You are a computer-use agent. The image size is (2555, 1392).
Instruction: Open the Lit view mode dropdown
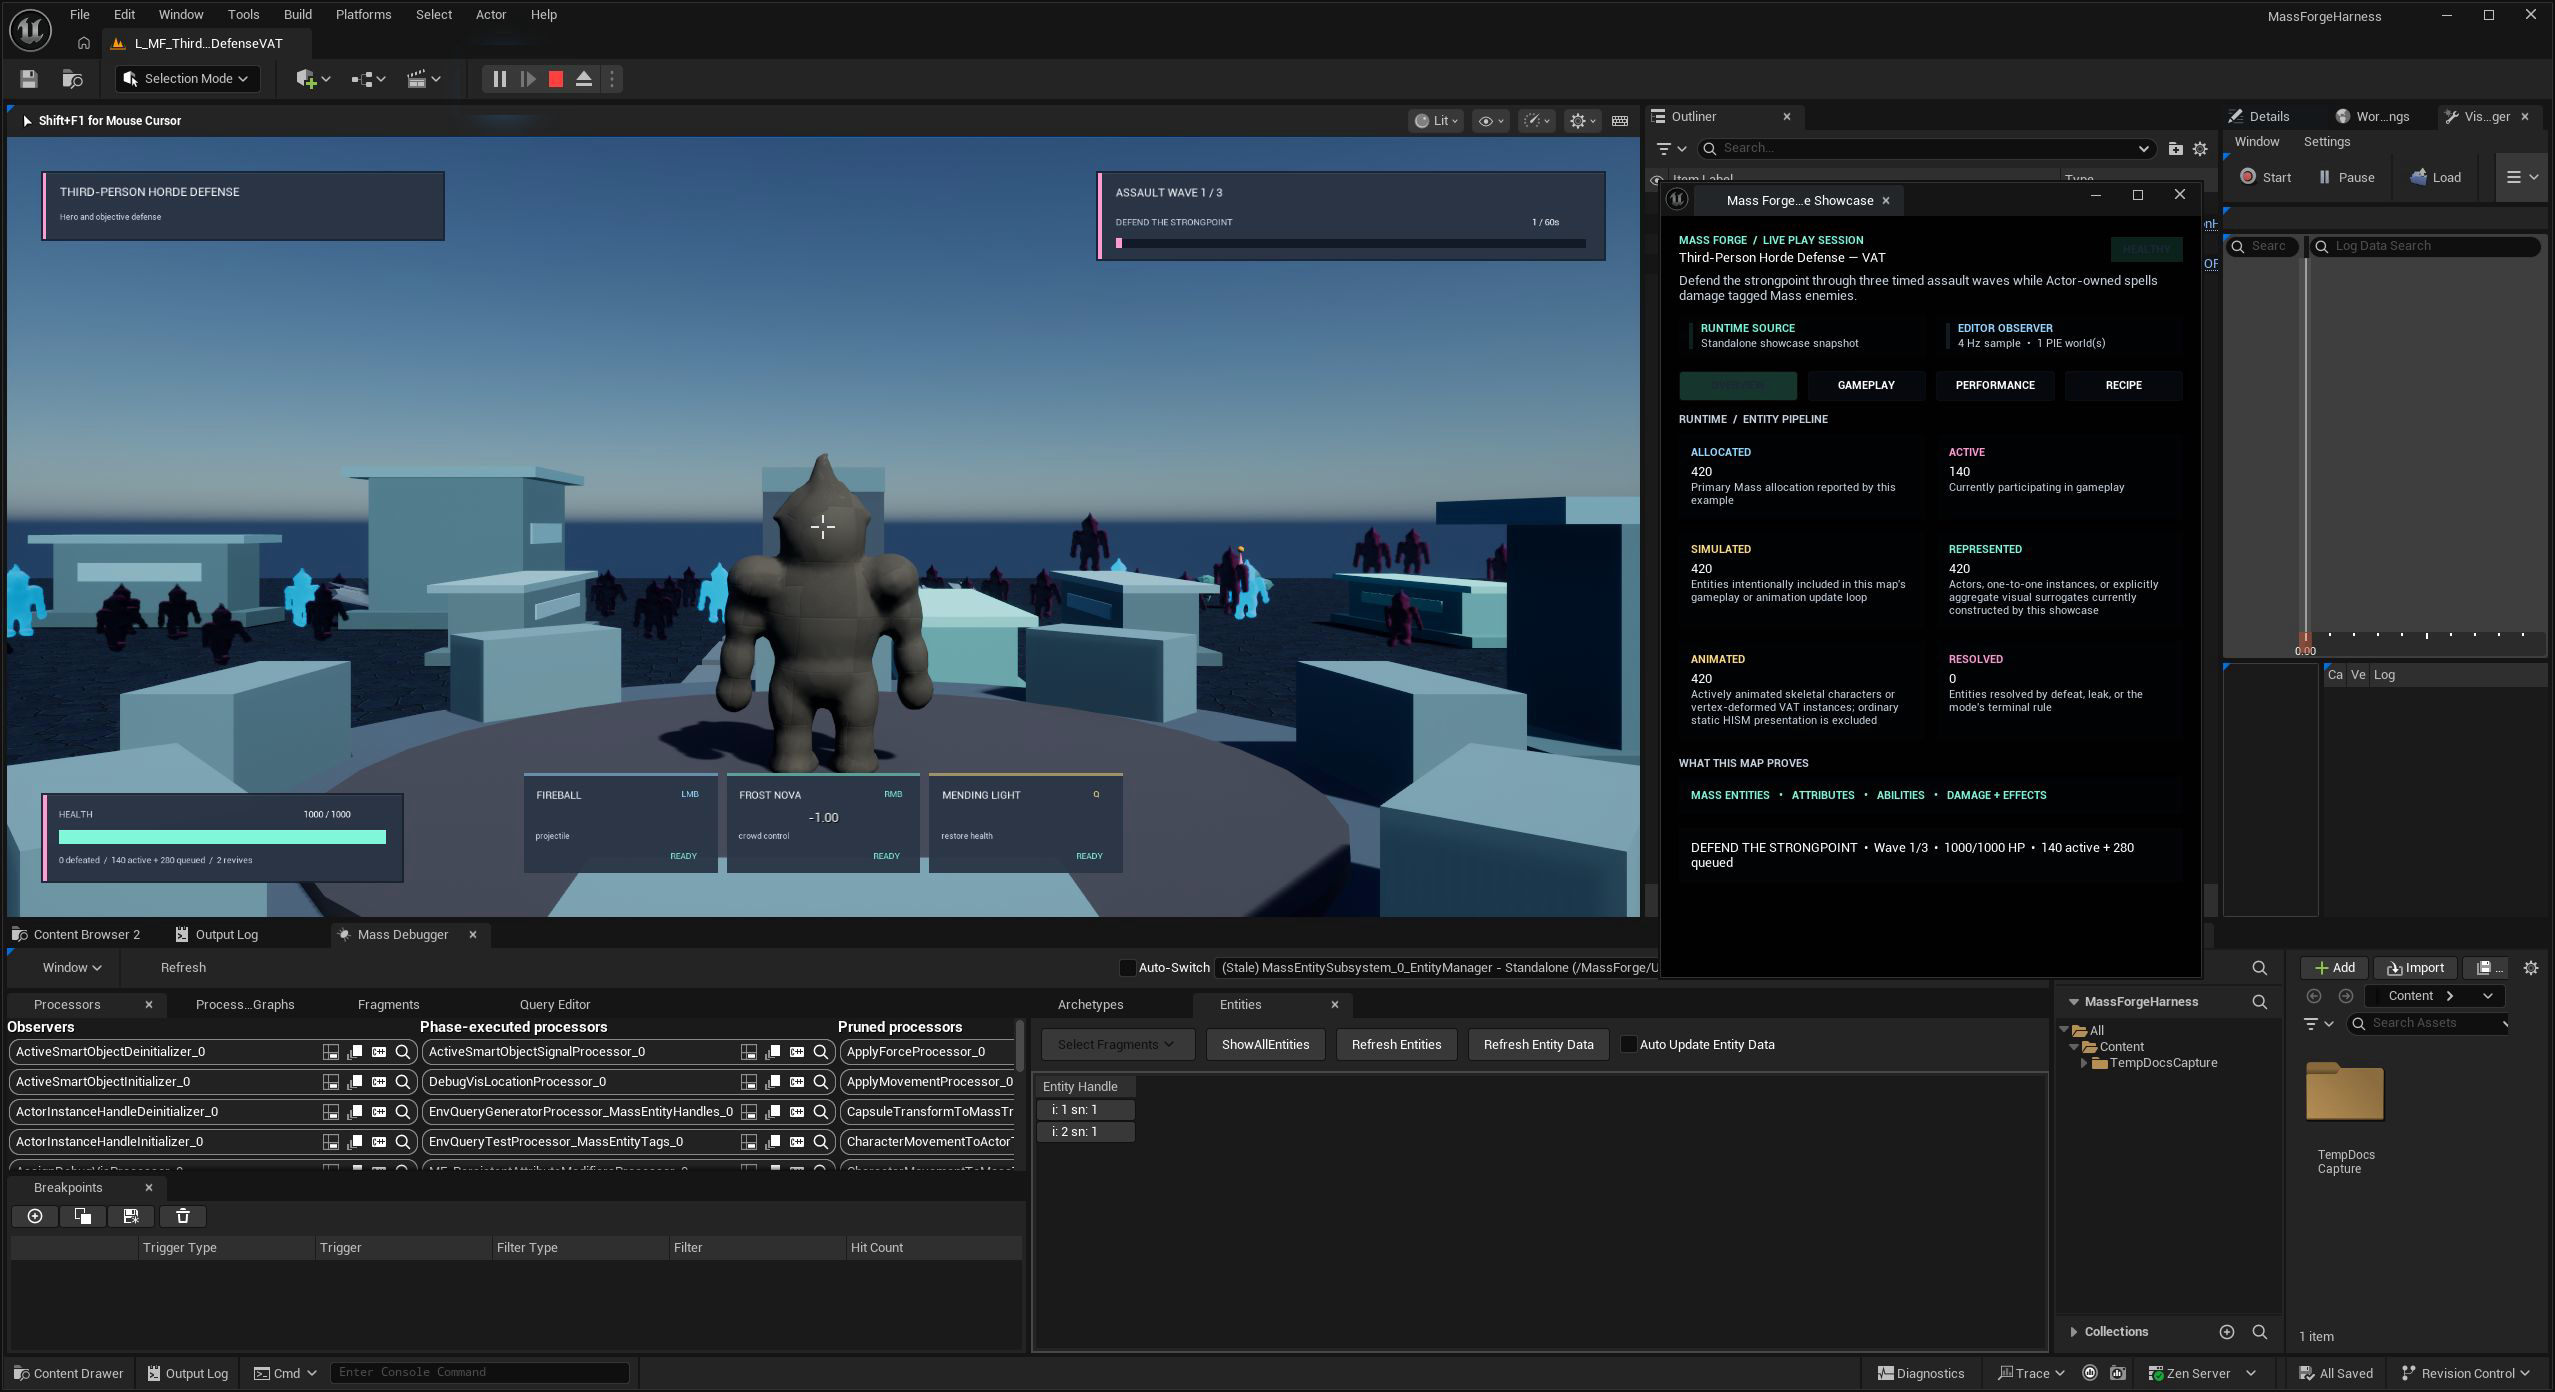1436,121
